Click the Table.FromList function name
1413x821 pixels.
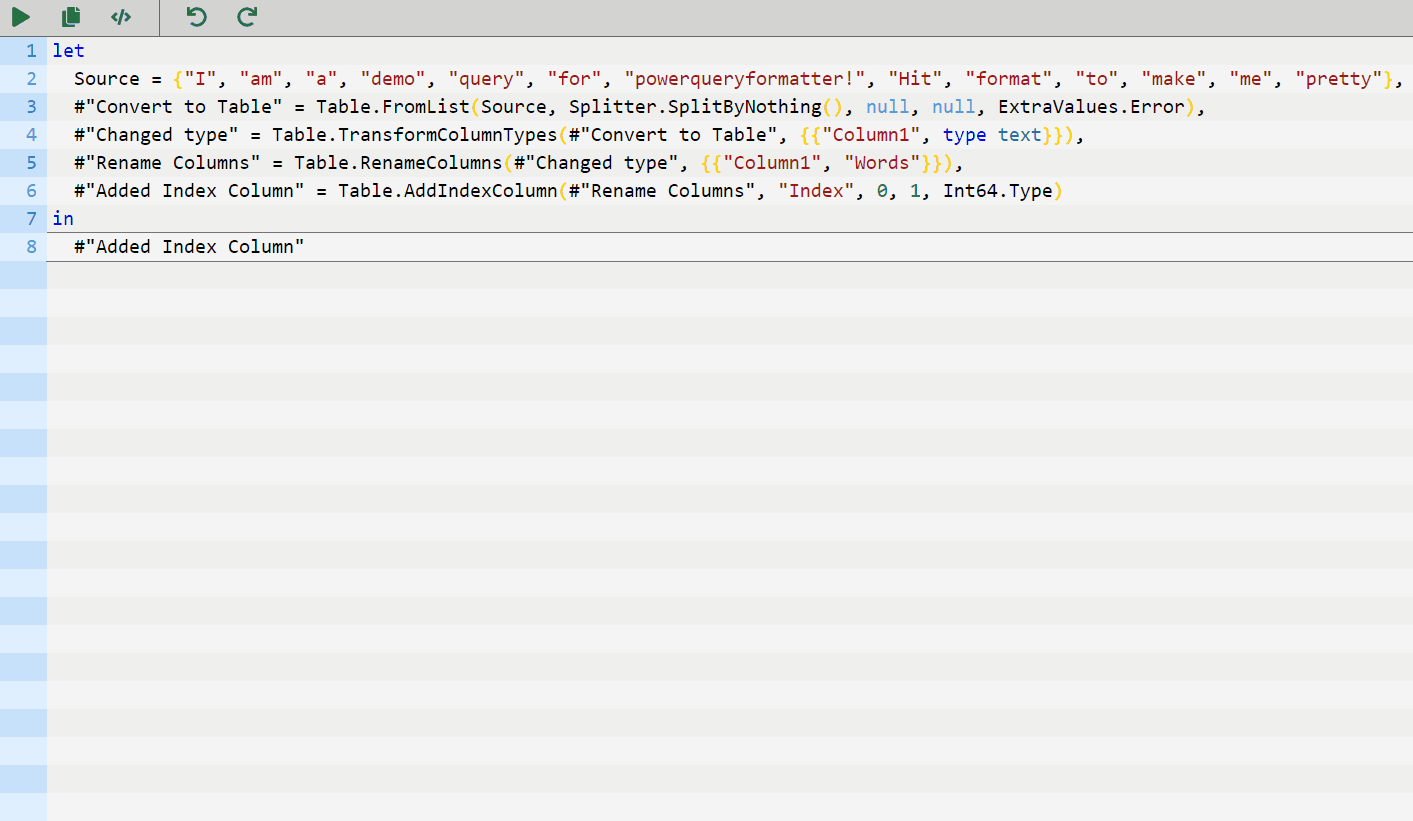(x=395, y=106)
